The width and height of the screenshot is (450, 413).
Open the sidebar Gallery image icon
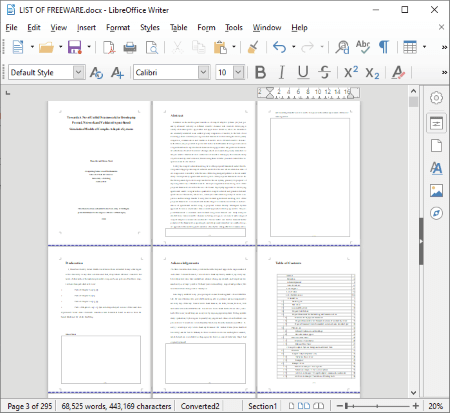coord(436,191)
